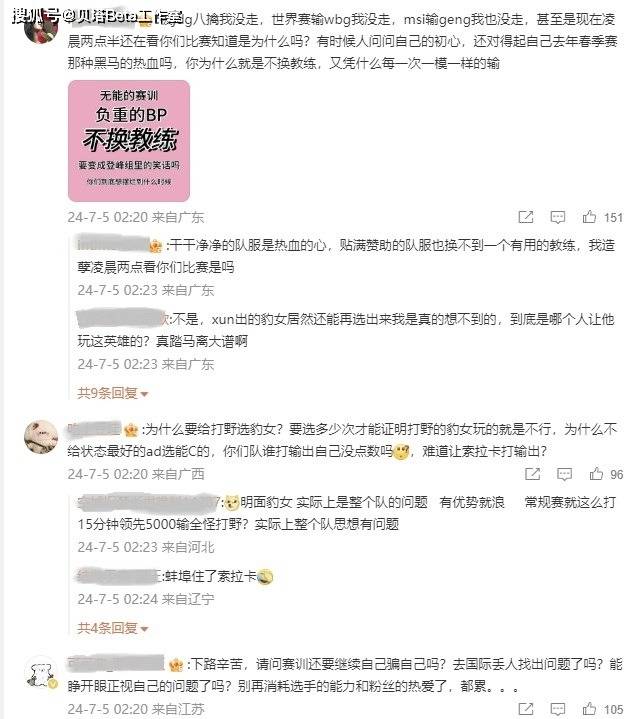Screen dimensions: 638x719
Task: Reply to the 广西 comment via speech bubble icon
Action: 564,474
